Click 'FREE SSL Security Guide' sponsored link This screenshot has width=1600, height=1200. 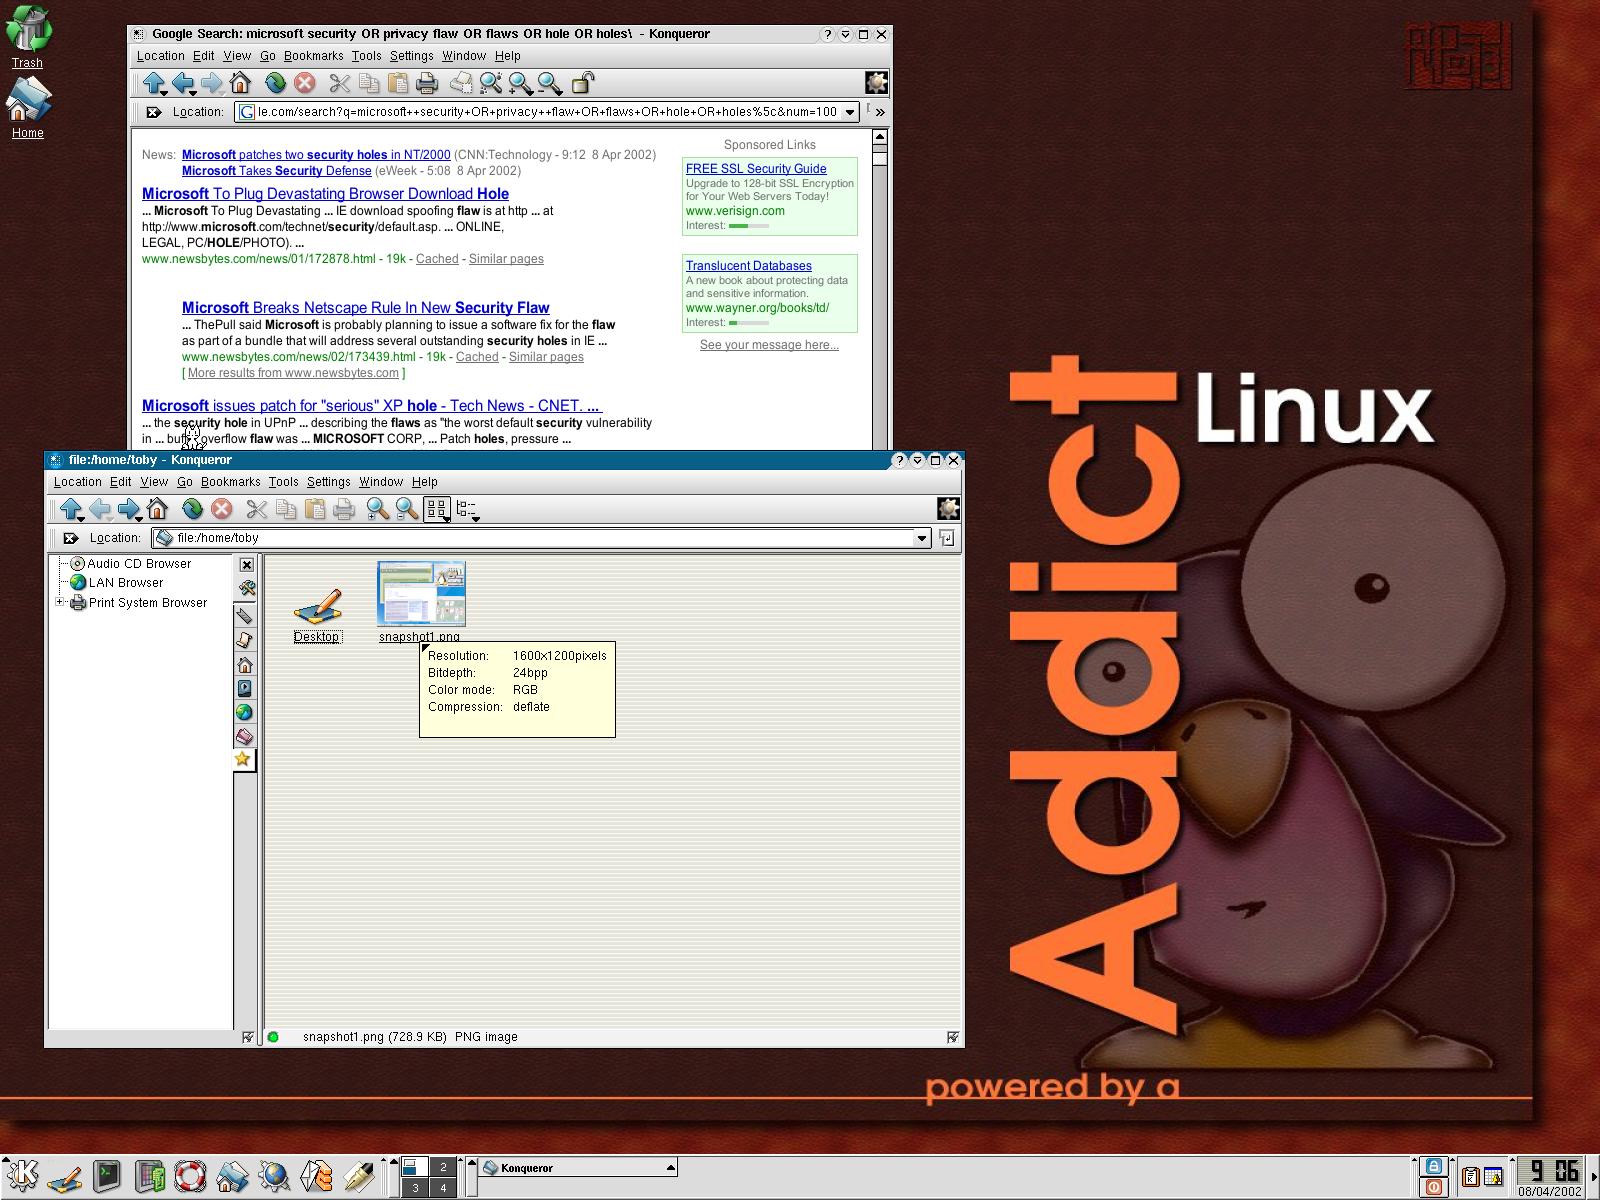pyautogui.click(x=756, y=169)
